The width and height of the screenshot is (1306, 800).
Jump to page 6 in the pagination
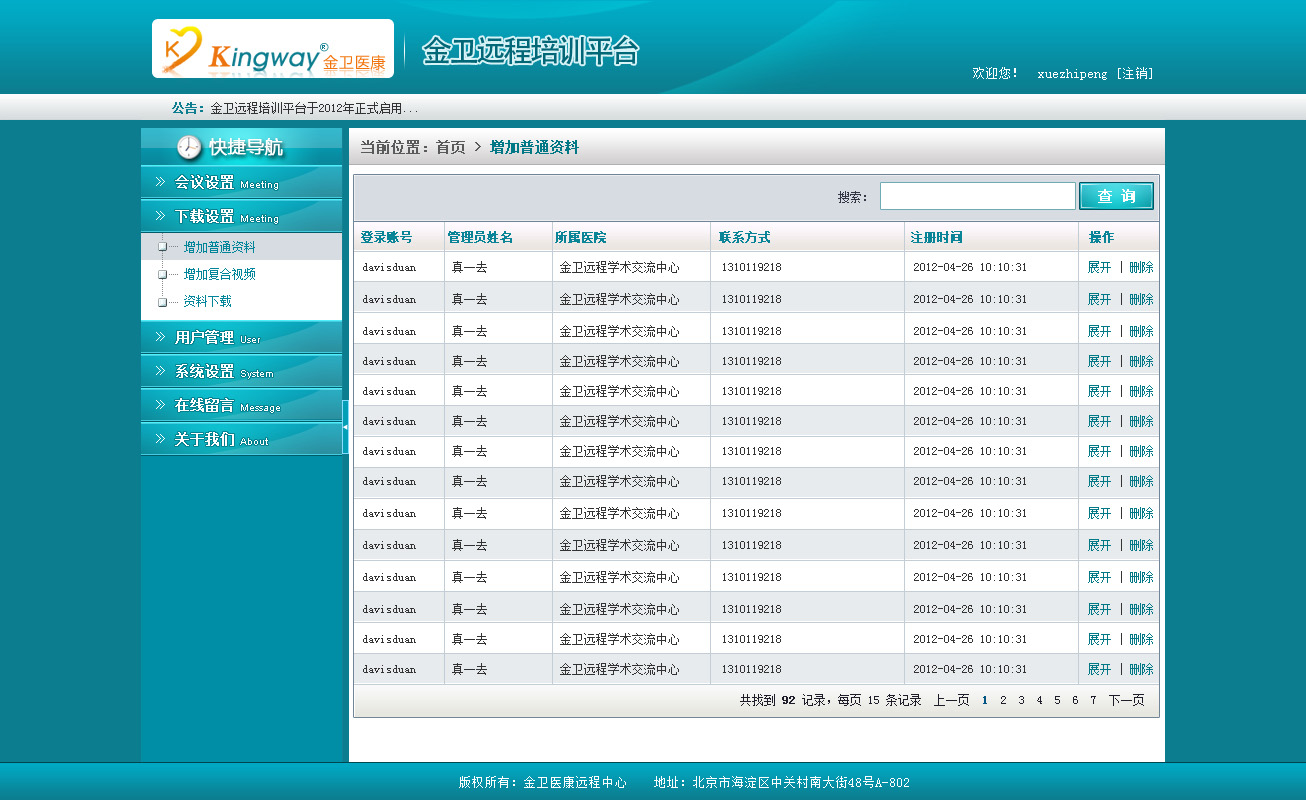pyautogui.click(x=1075, y=700)
